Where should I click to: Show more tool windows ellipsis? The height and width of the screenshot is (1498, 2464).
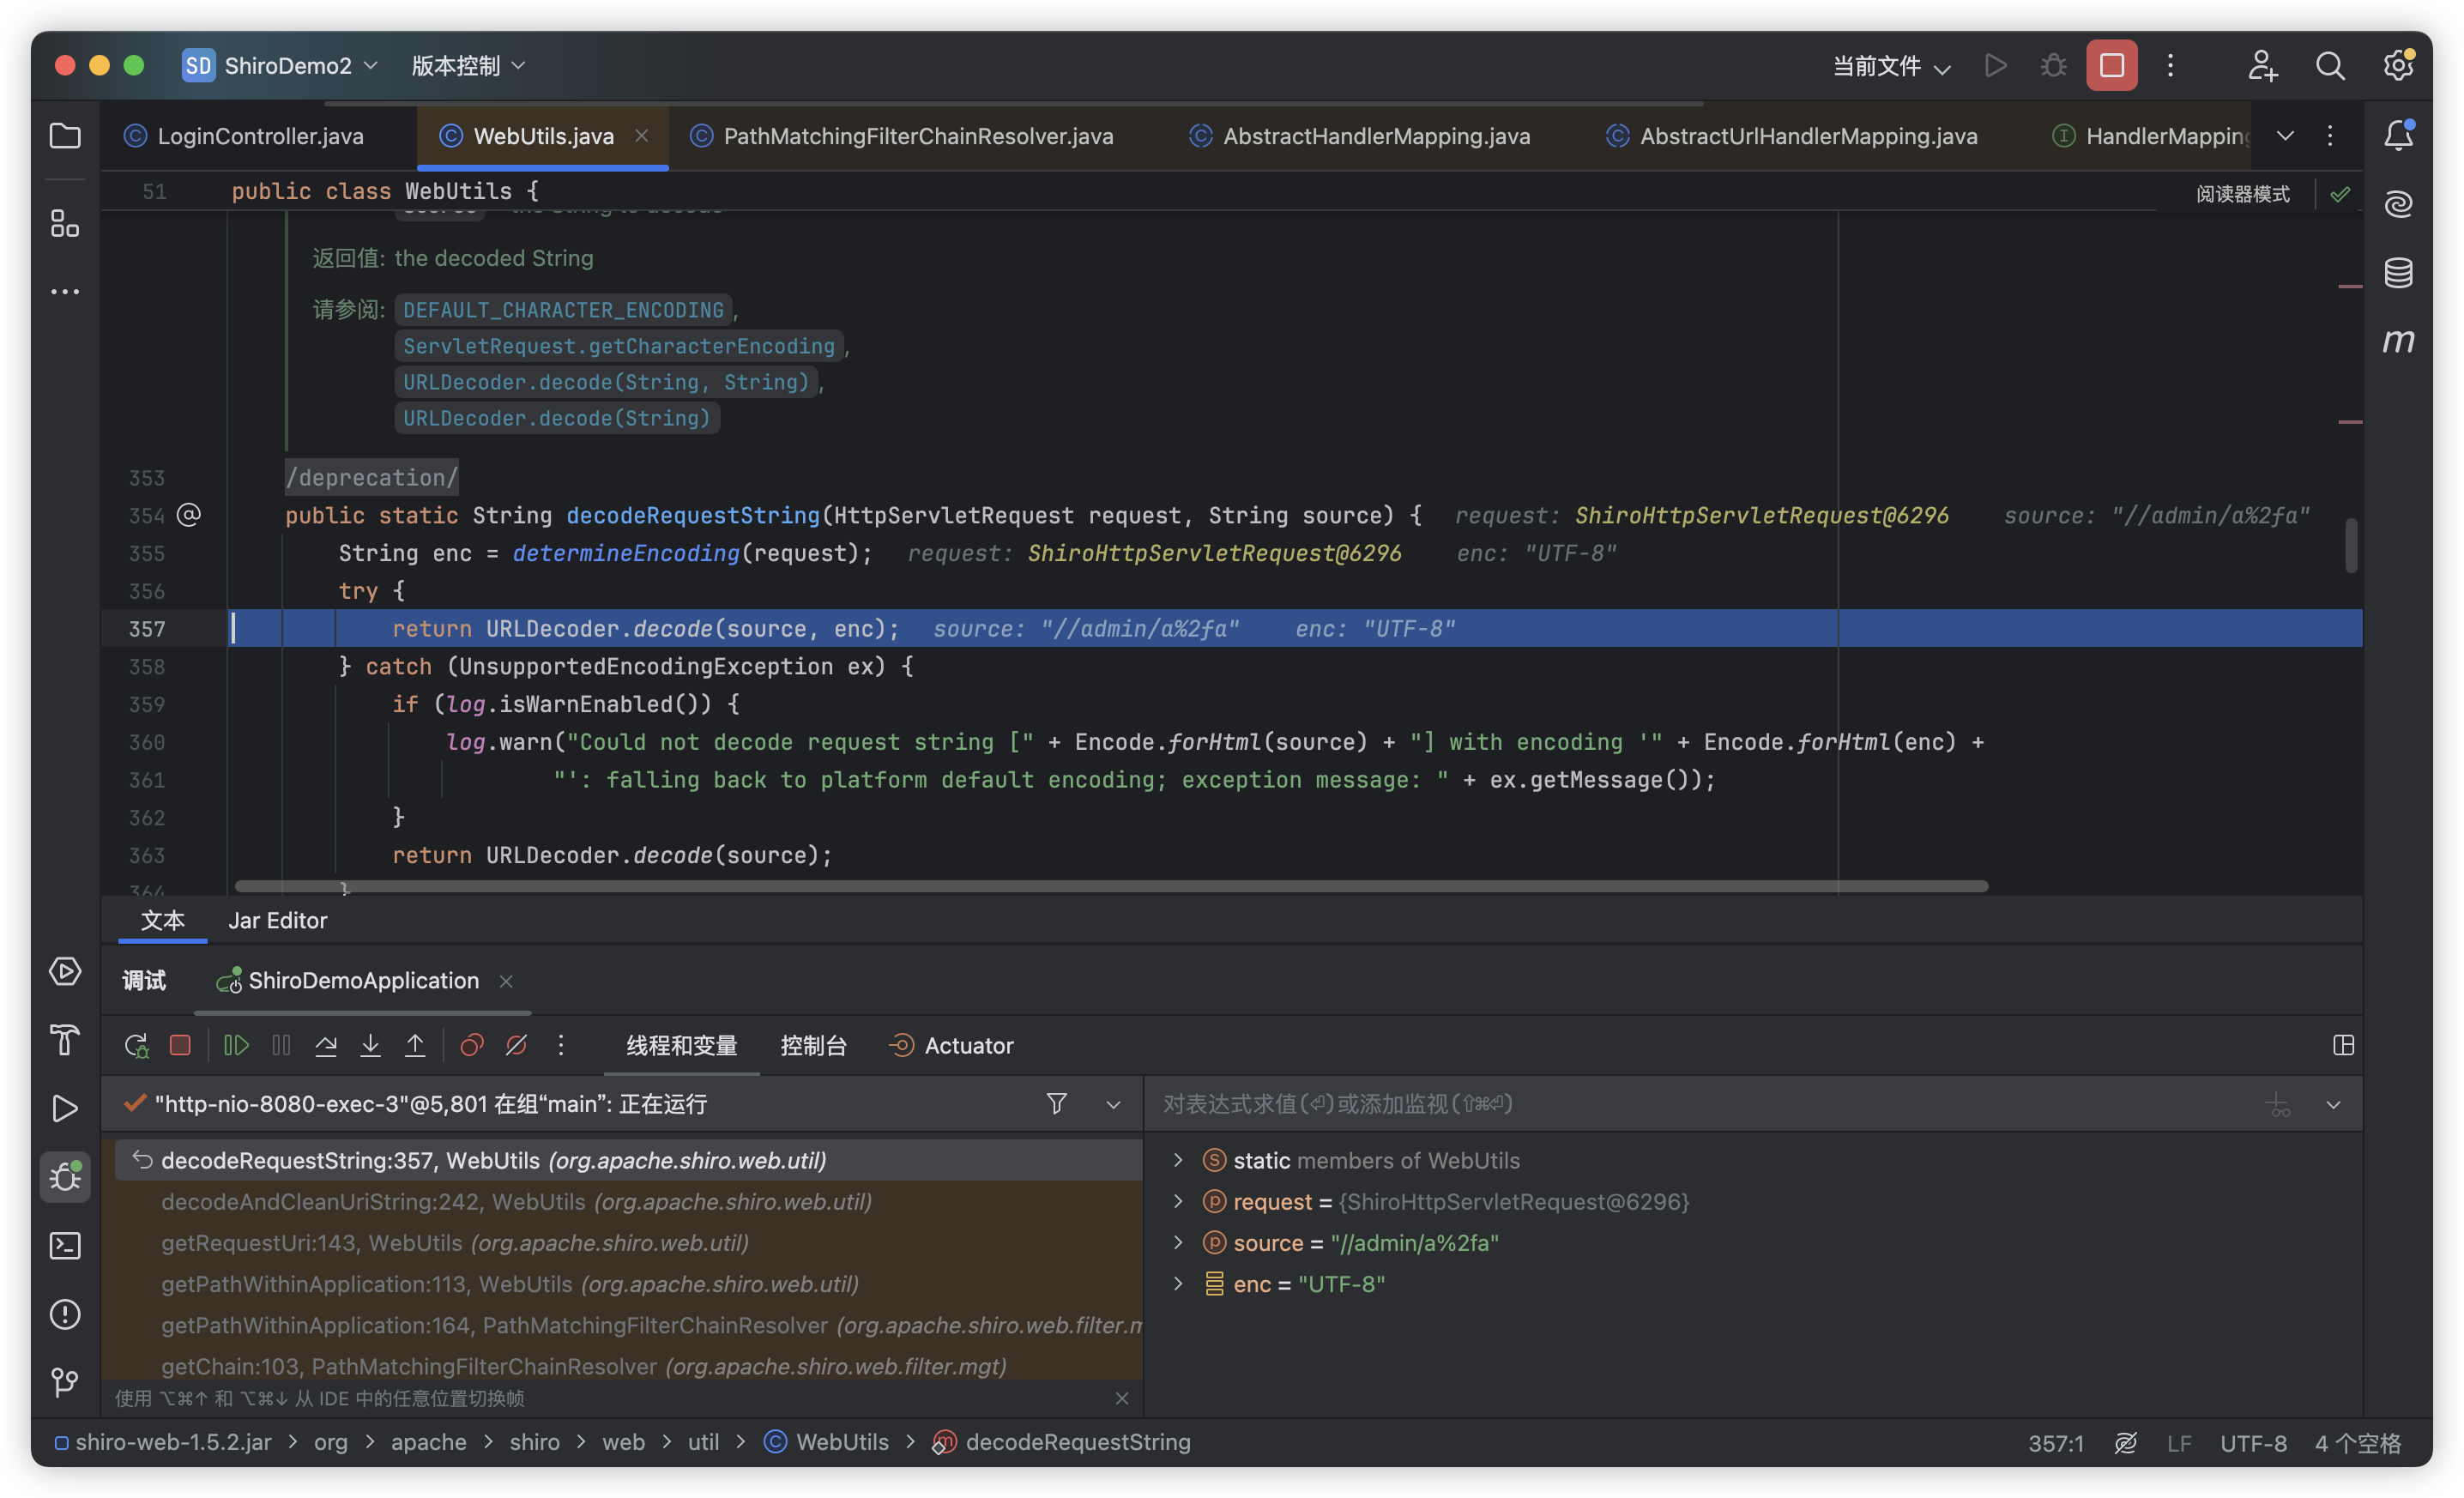pyautogui.click(x=65, y=292)
